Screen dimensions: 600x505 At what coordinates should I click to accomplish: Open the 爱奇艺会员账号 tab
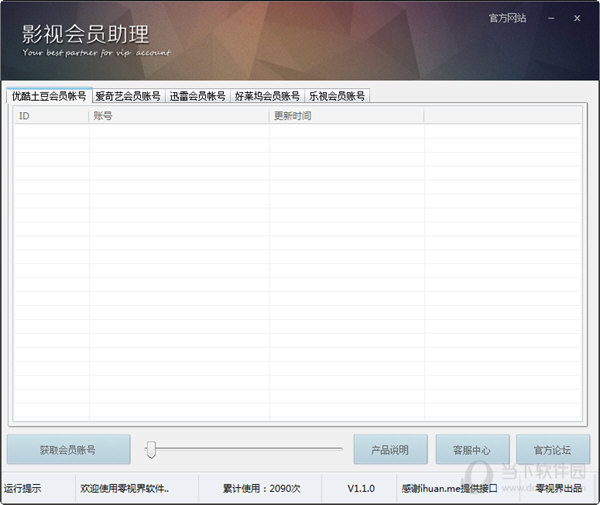[x=128, y=96]
